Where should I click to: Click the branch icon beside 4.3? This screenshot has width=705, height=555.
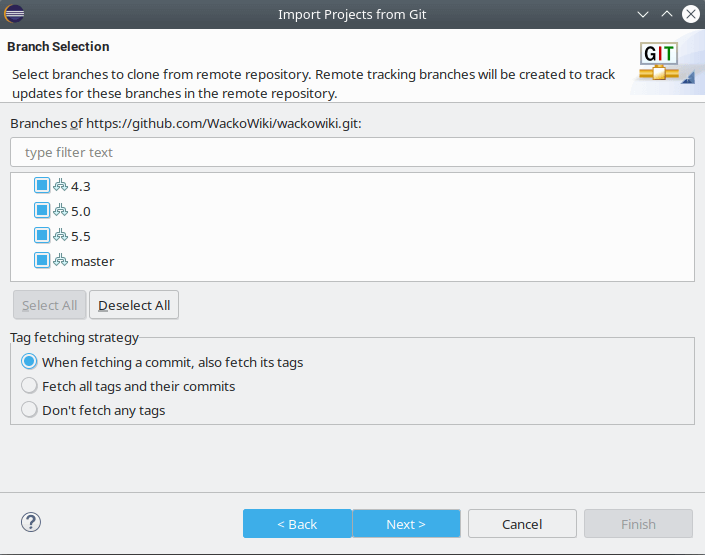click(60, 185)
